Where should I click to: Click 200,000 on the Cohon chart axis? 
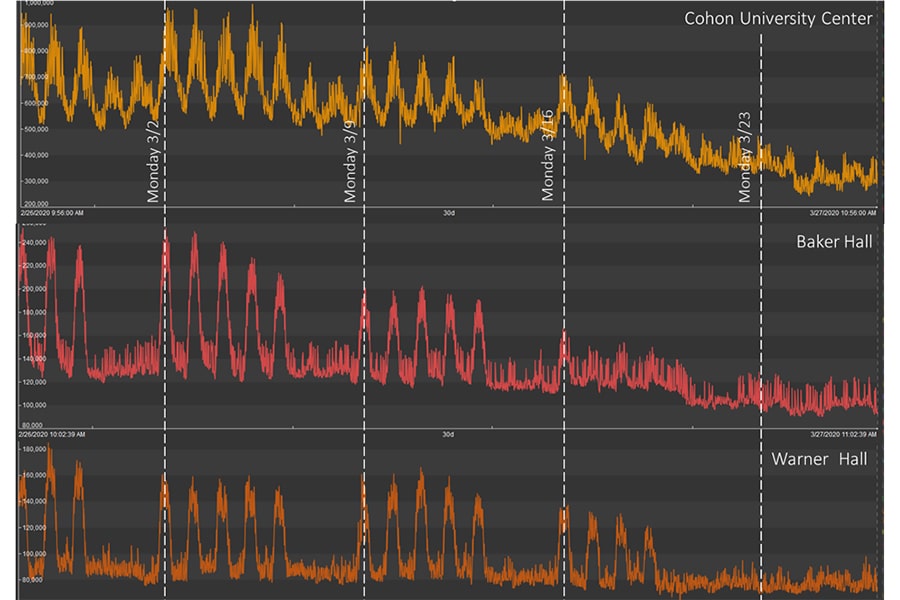tap(36, 204)
